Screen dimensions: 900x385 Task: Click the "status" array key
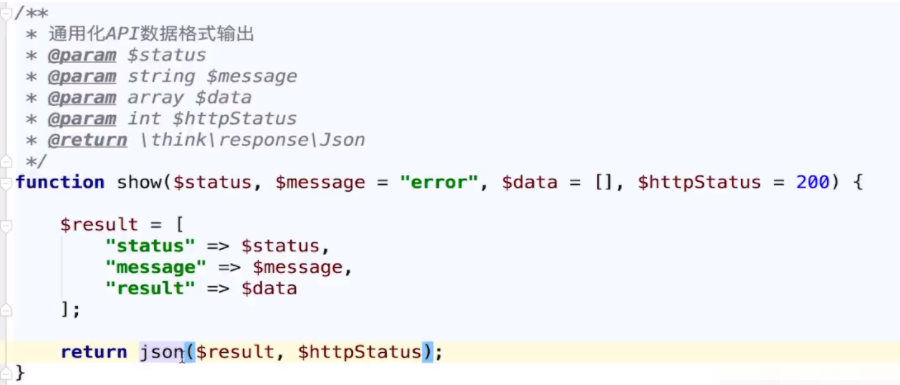pos(151,246)
